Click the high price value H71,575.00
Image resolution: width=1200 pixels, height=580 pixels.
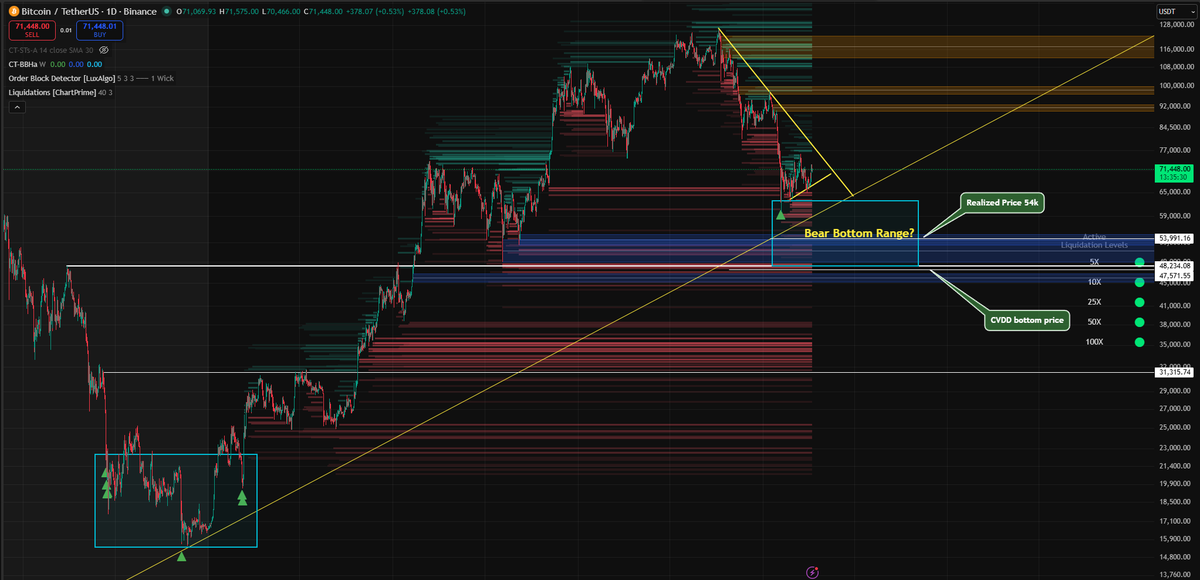[241, 11]
